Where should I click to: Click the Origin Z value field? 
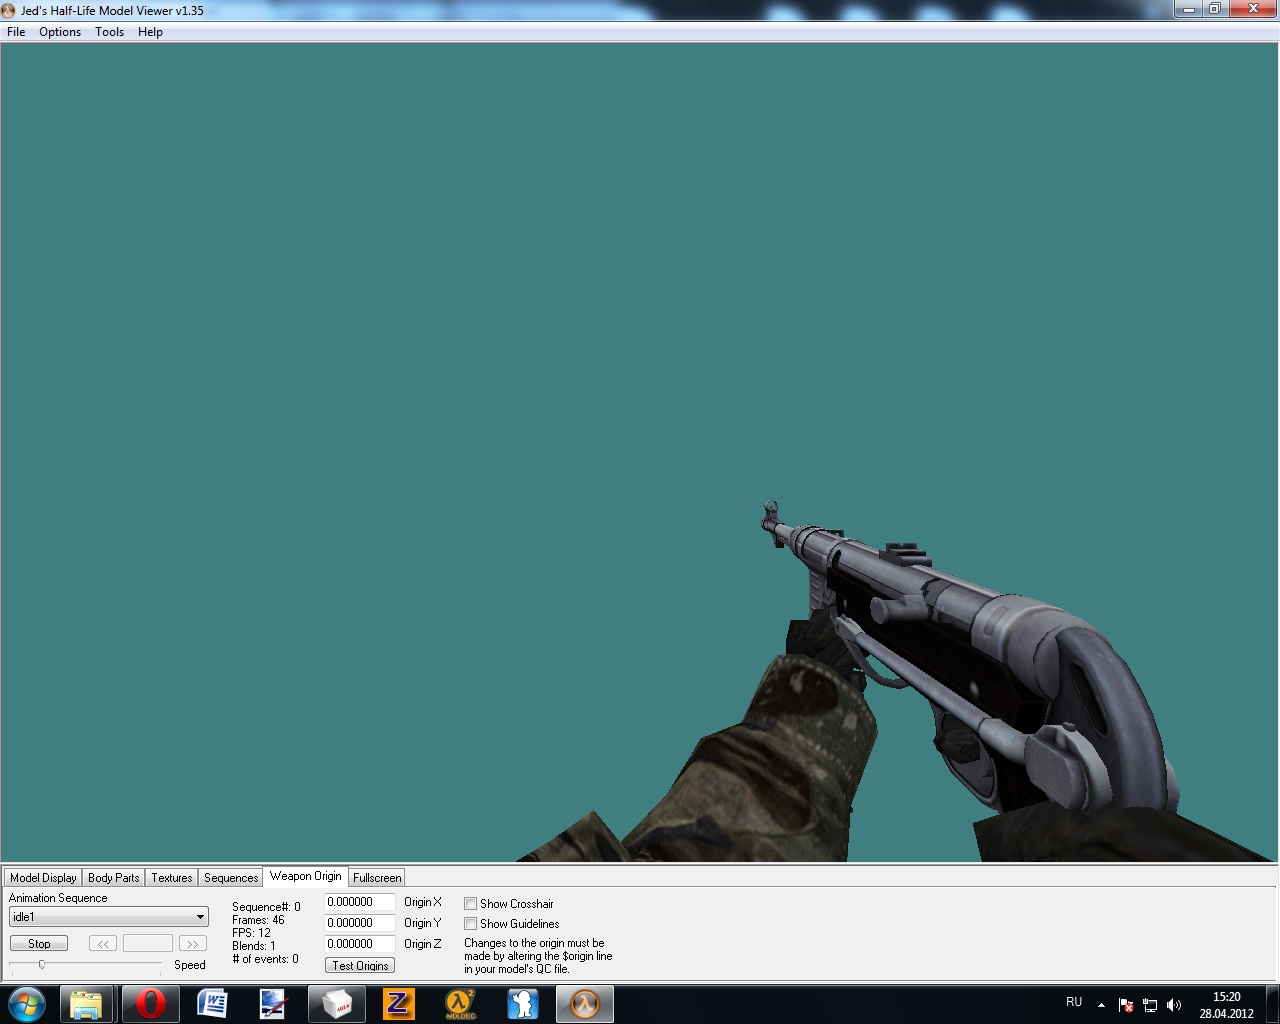tap(359, 944)
